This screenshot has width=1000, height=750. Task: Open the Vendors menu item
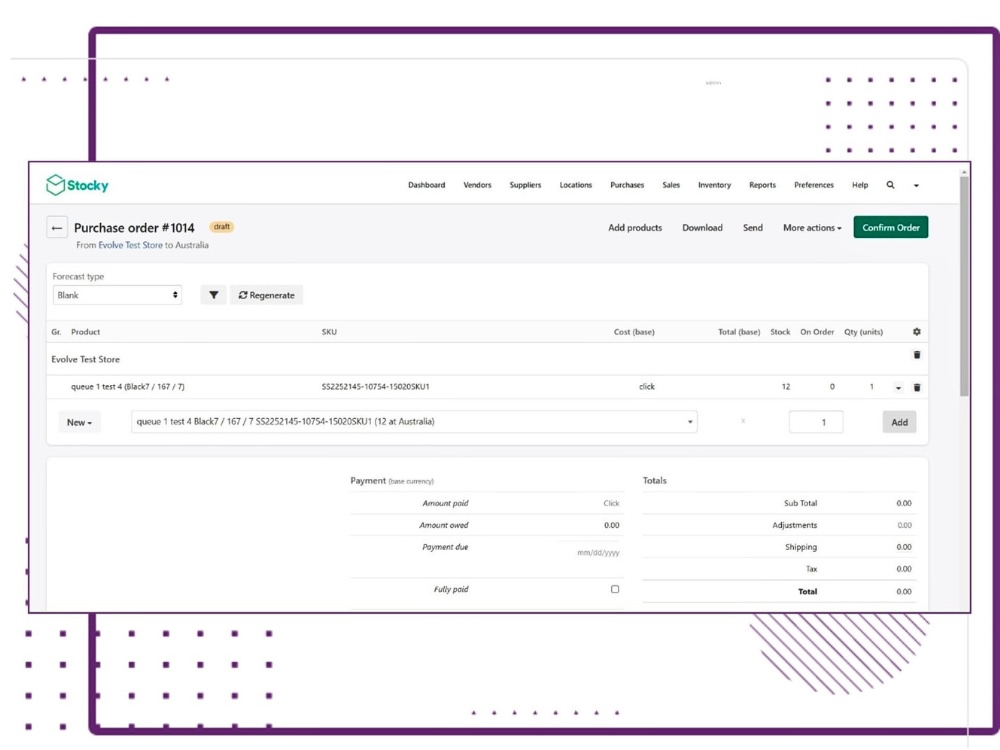[477, 185]
